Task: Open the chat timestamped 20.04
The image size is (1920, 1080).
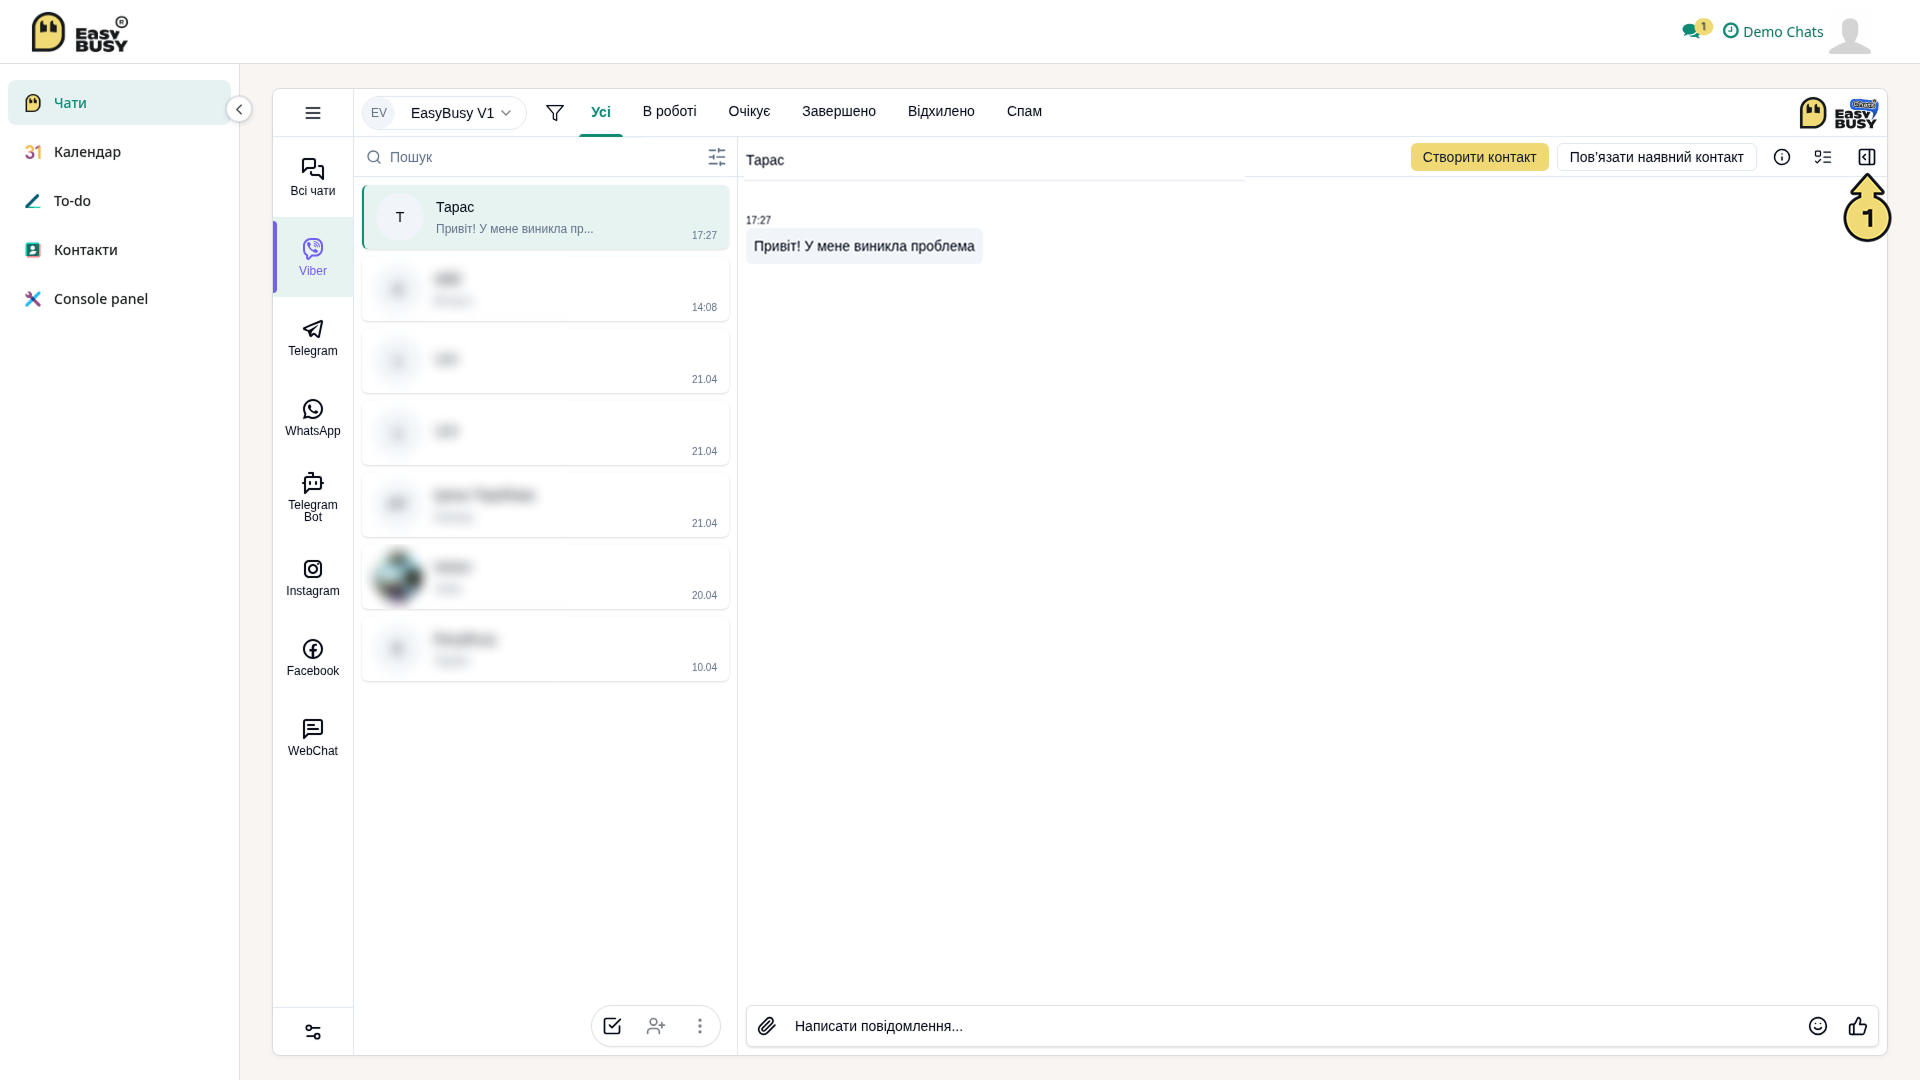Action: click(546, 577)
